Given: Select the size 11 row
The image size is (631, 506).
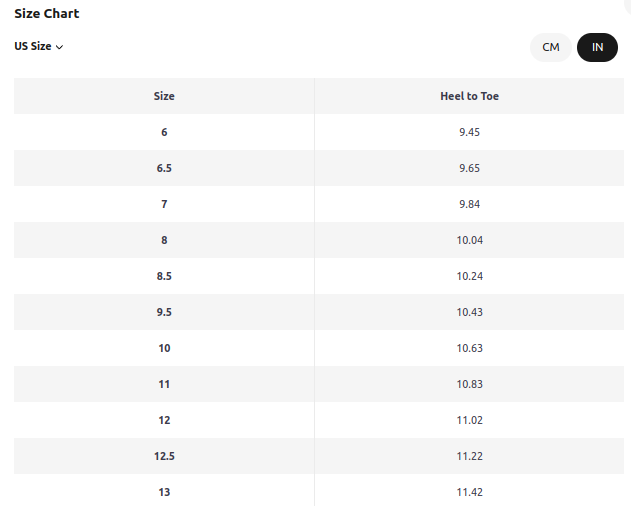Looking at the screenshot, I should 319,384.
